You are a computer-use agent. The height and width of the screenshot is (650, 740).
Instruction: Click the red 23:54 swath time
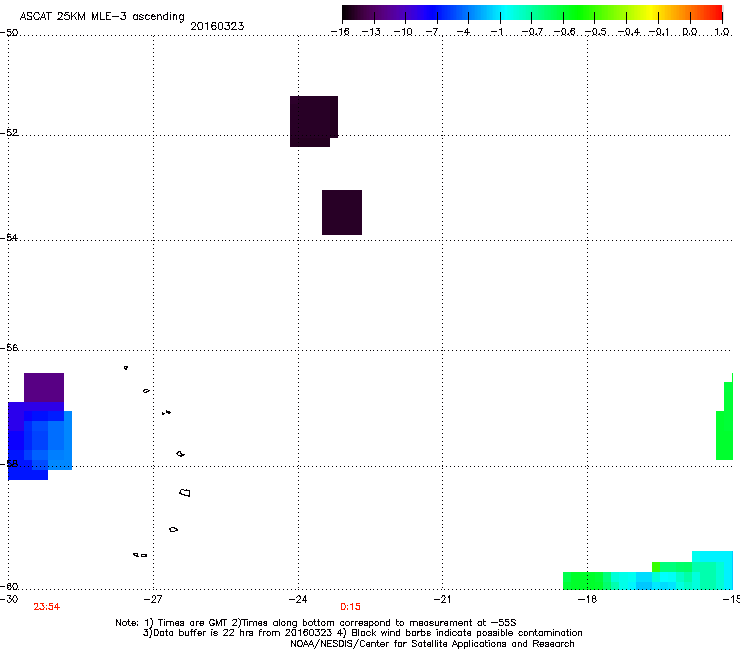click(x=47, y=607)
